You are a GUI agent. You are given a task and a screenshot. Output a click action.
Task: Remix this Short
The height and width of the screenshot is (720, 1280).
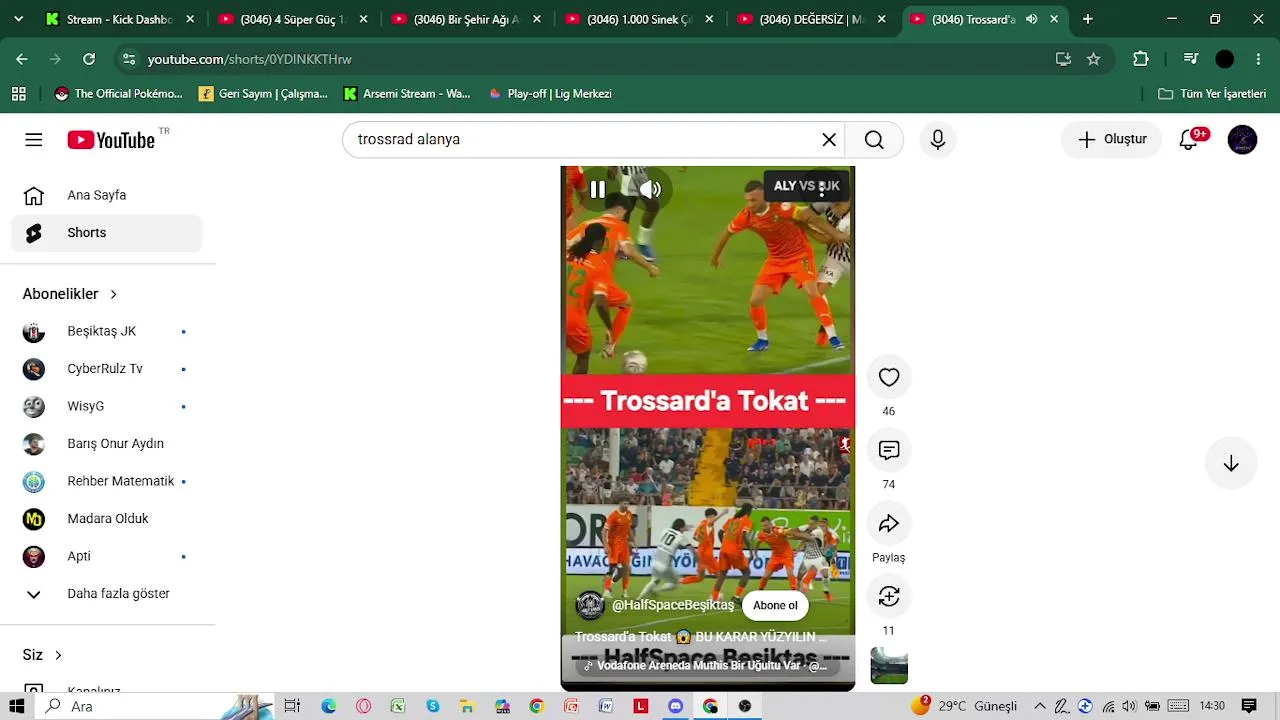[x=889, y=597]
